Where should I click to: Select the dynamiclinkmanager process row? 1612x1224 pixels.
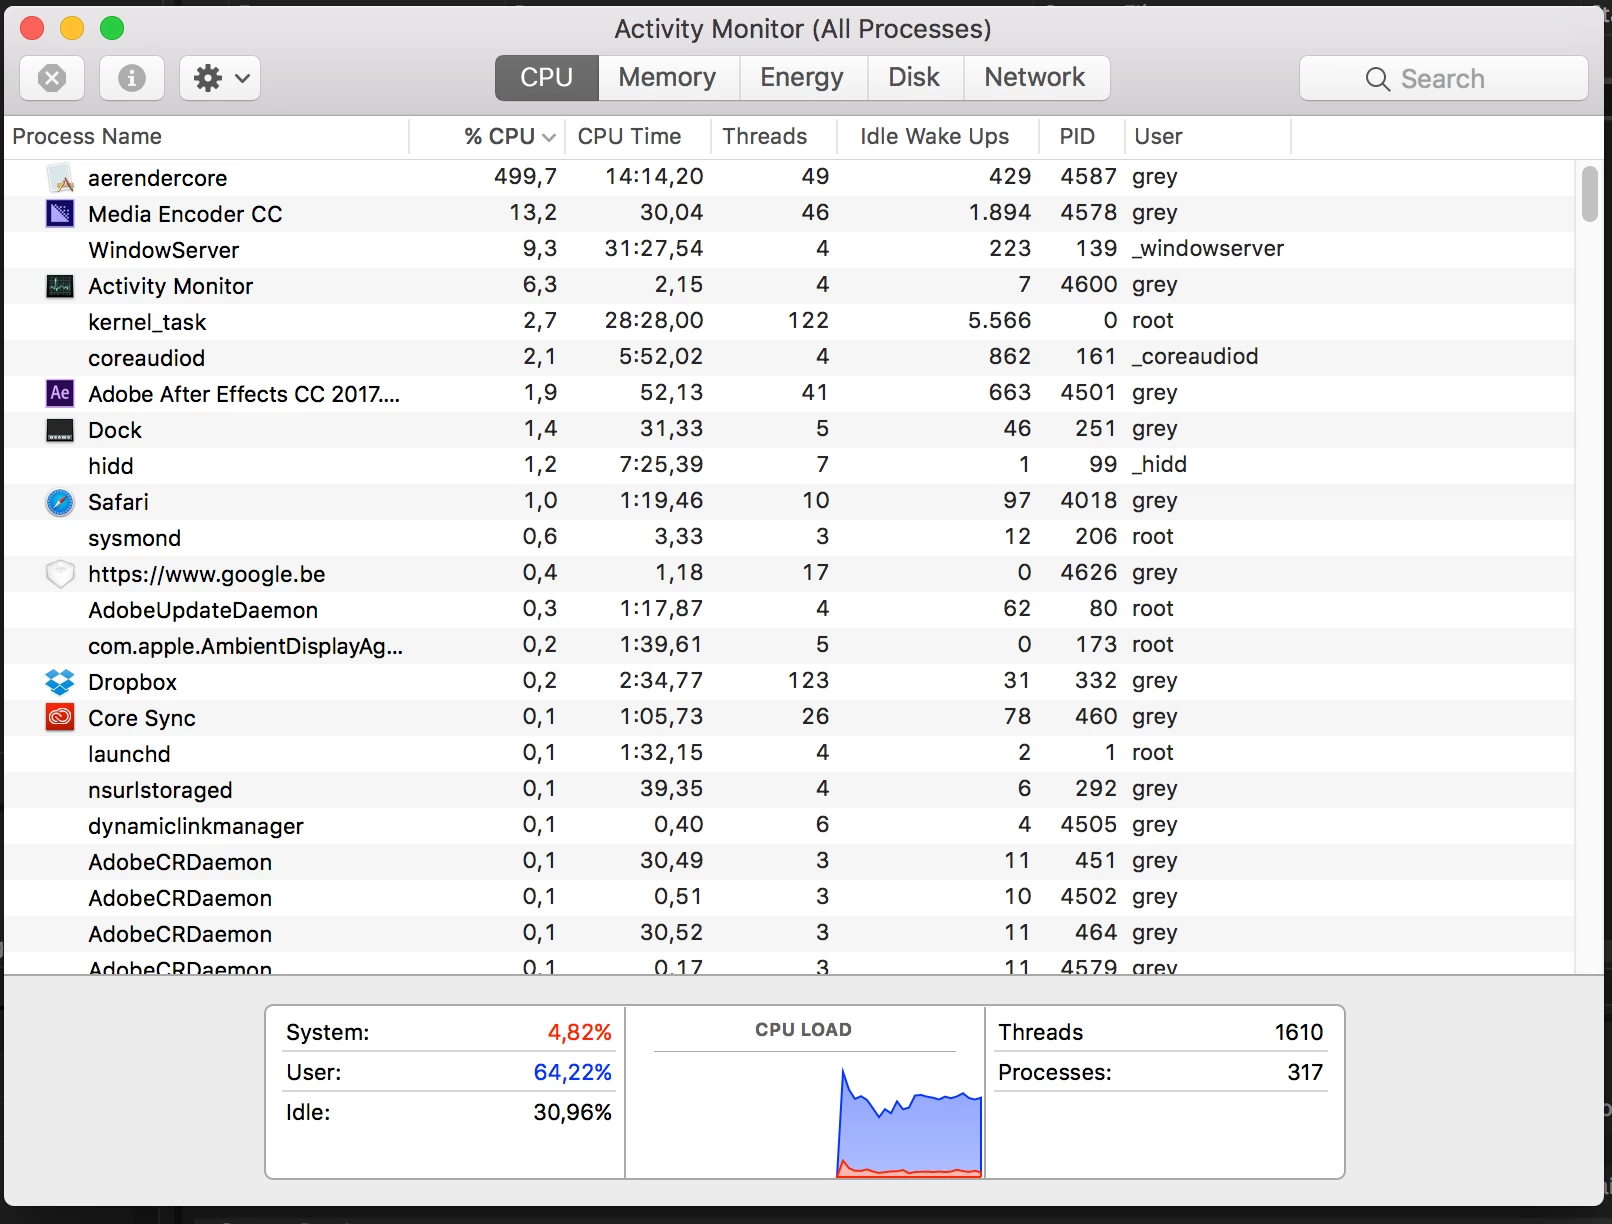tap(790, 826)
